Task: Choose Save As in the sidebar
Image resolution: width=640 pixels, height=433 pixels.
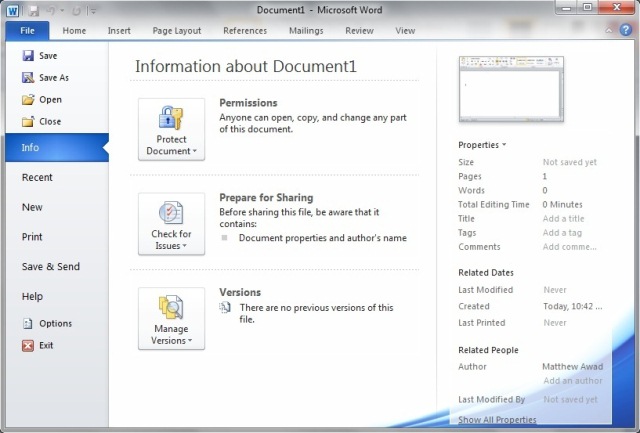Action: [45, 78]
